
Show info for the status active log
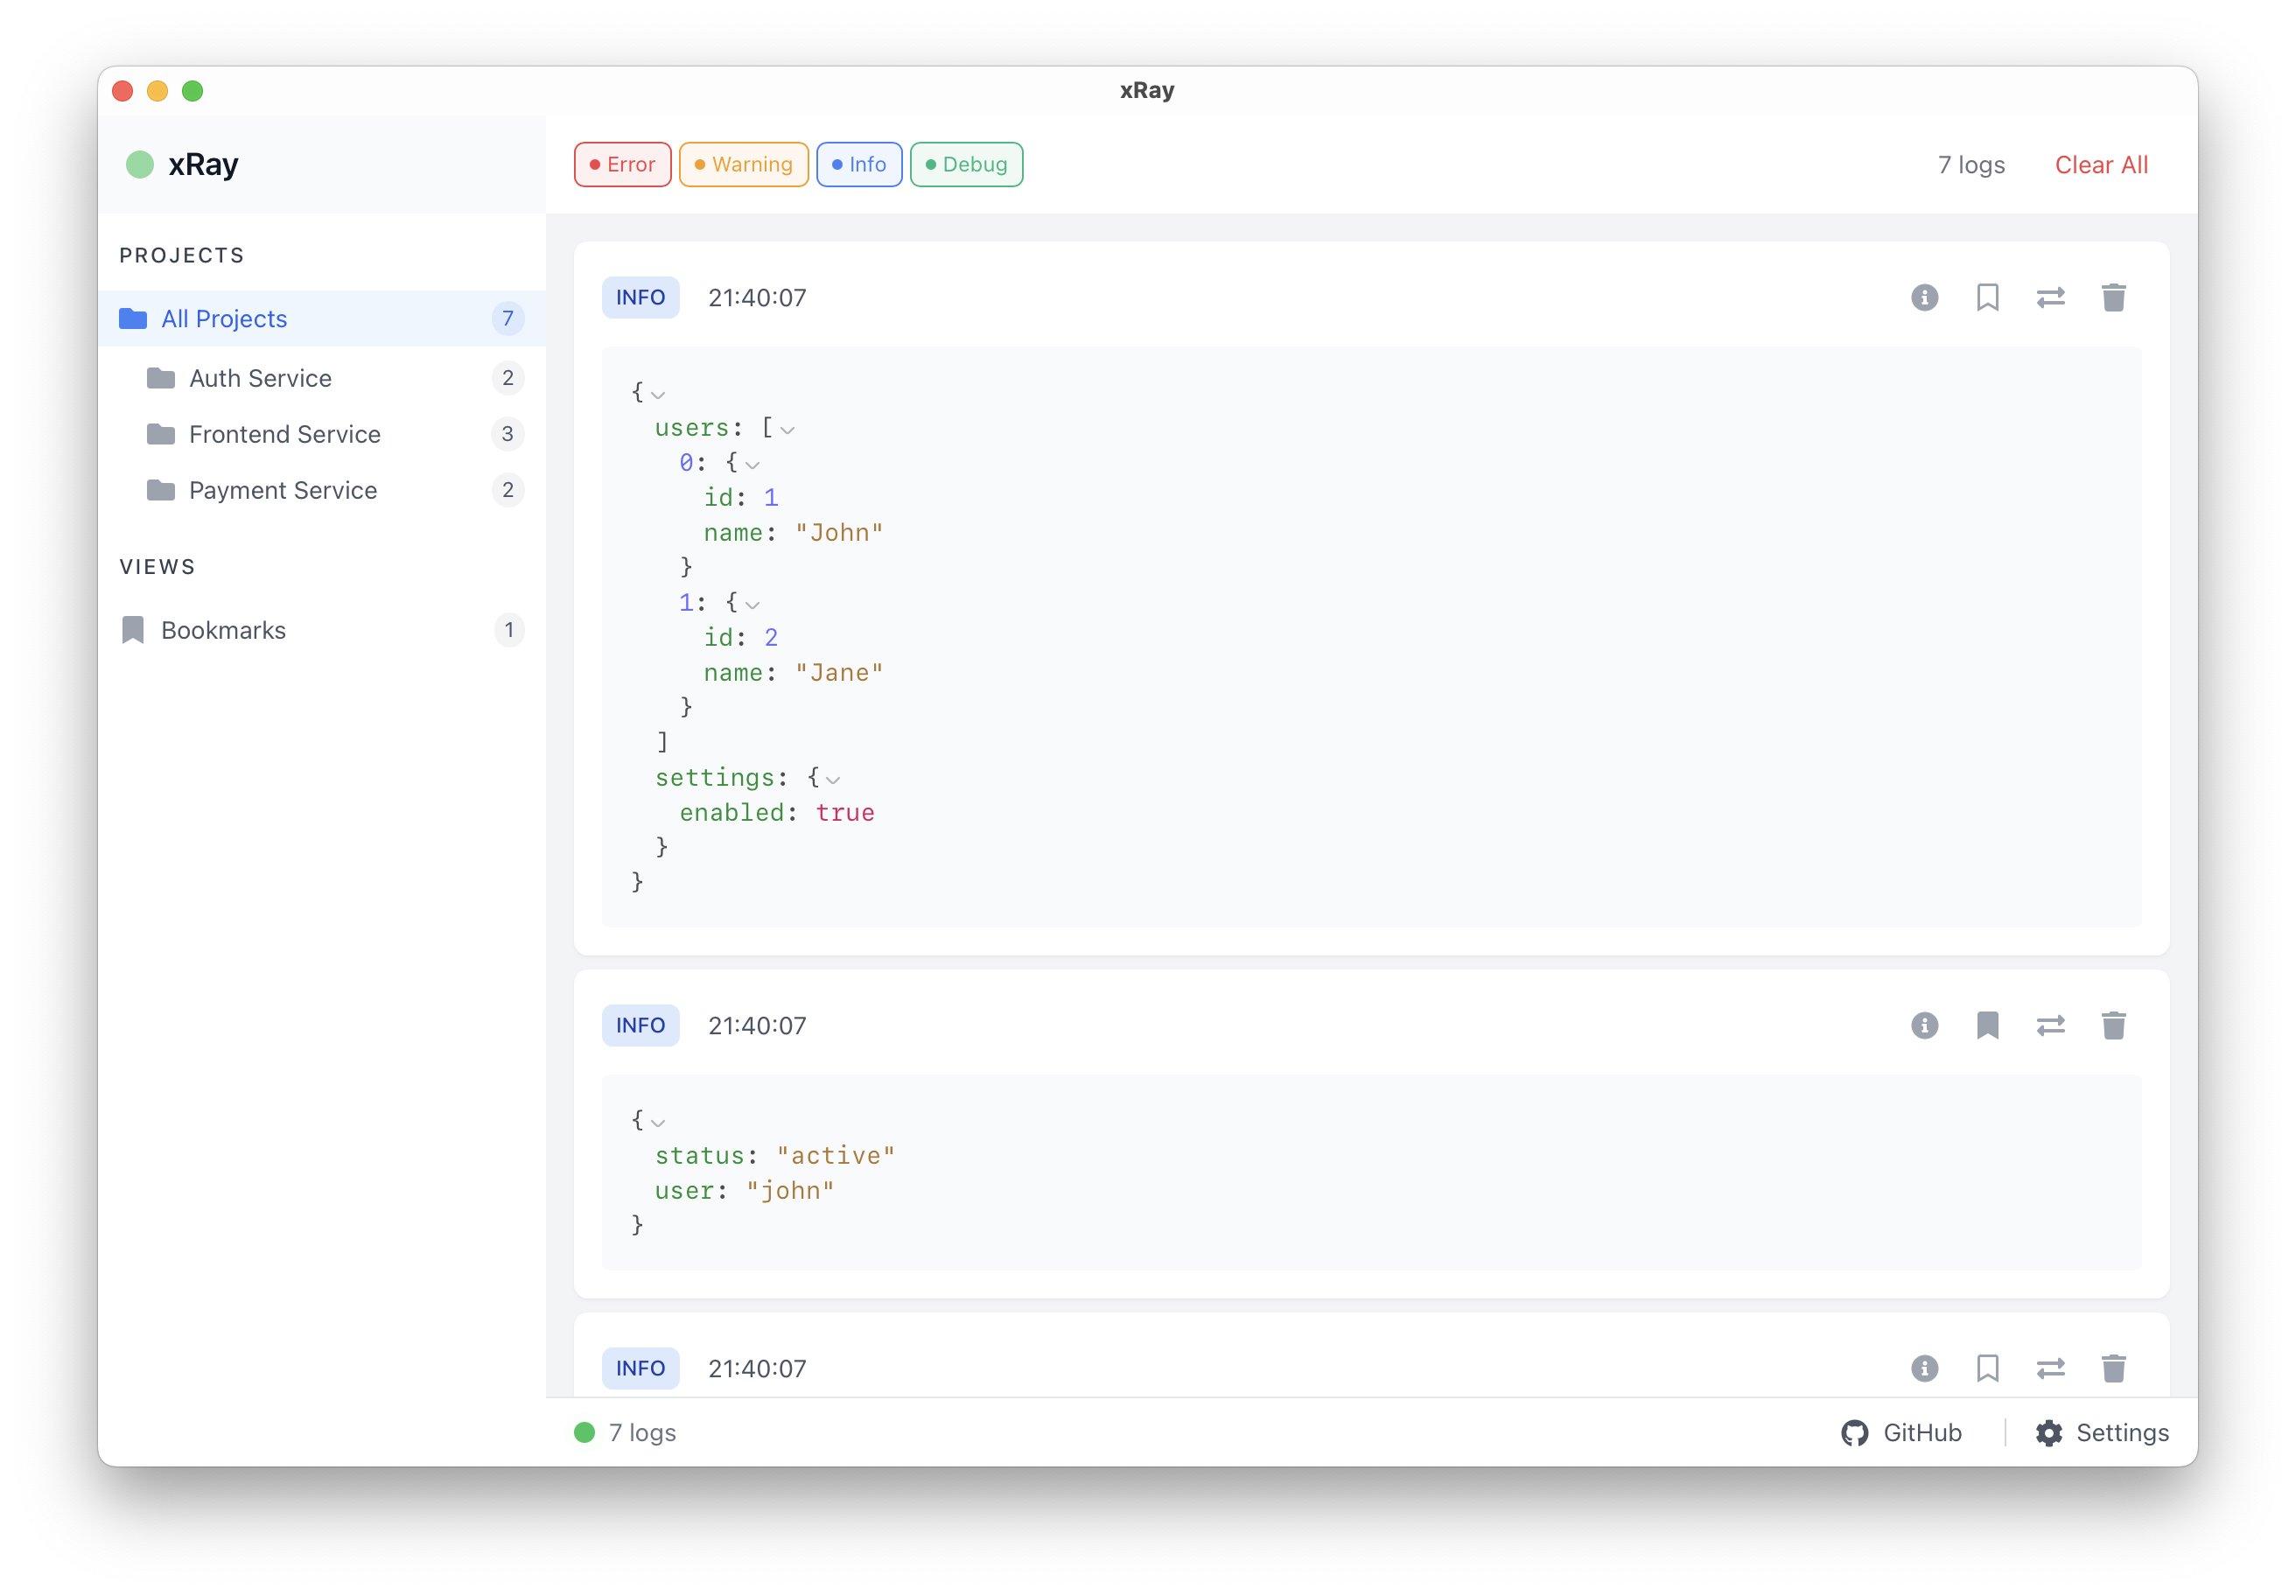click(x=1924, y=1025)
